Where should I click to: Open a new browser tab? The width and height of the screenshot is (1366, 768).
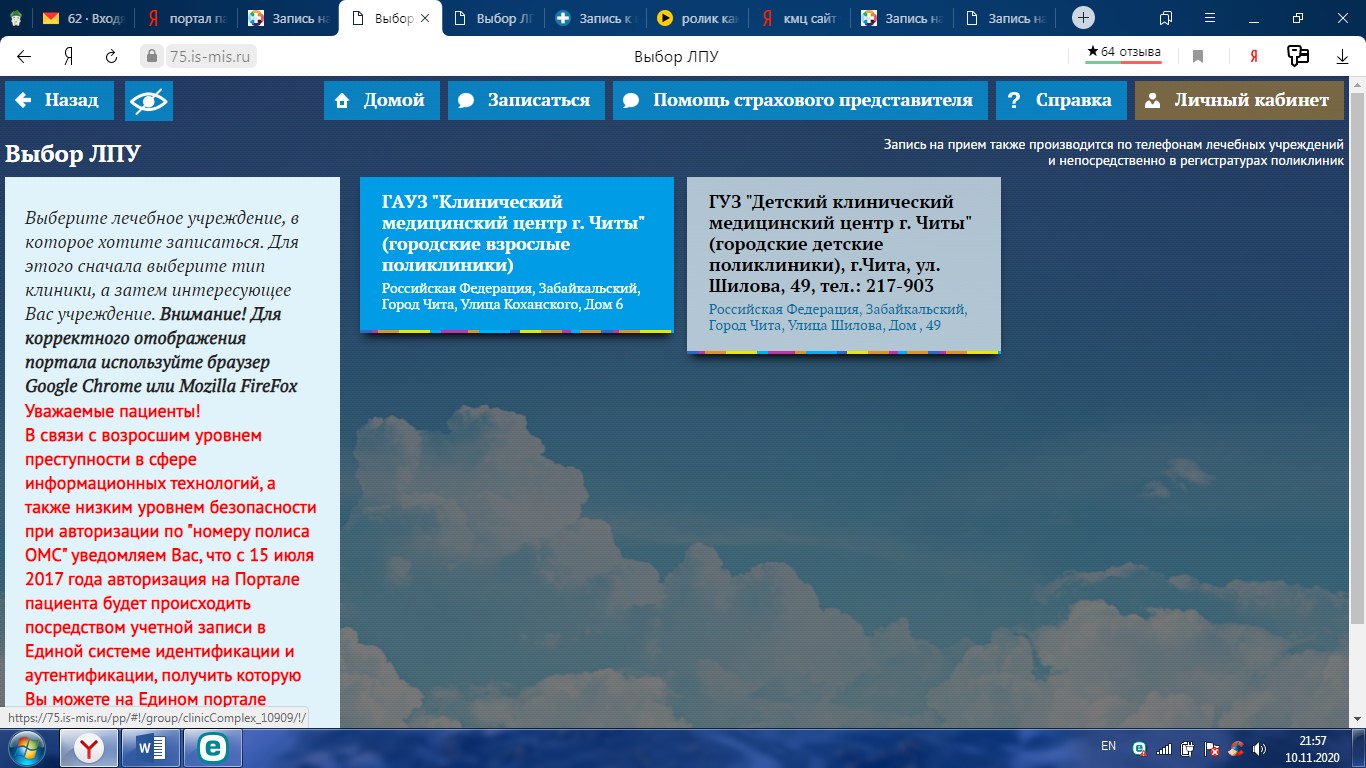1083,18
